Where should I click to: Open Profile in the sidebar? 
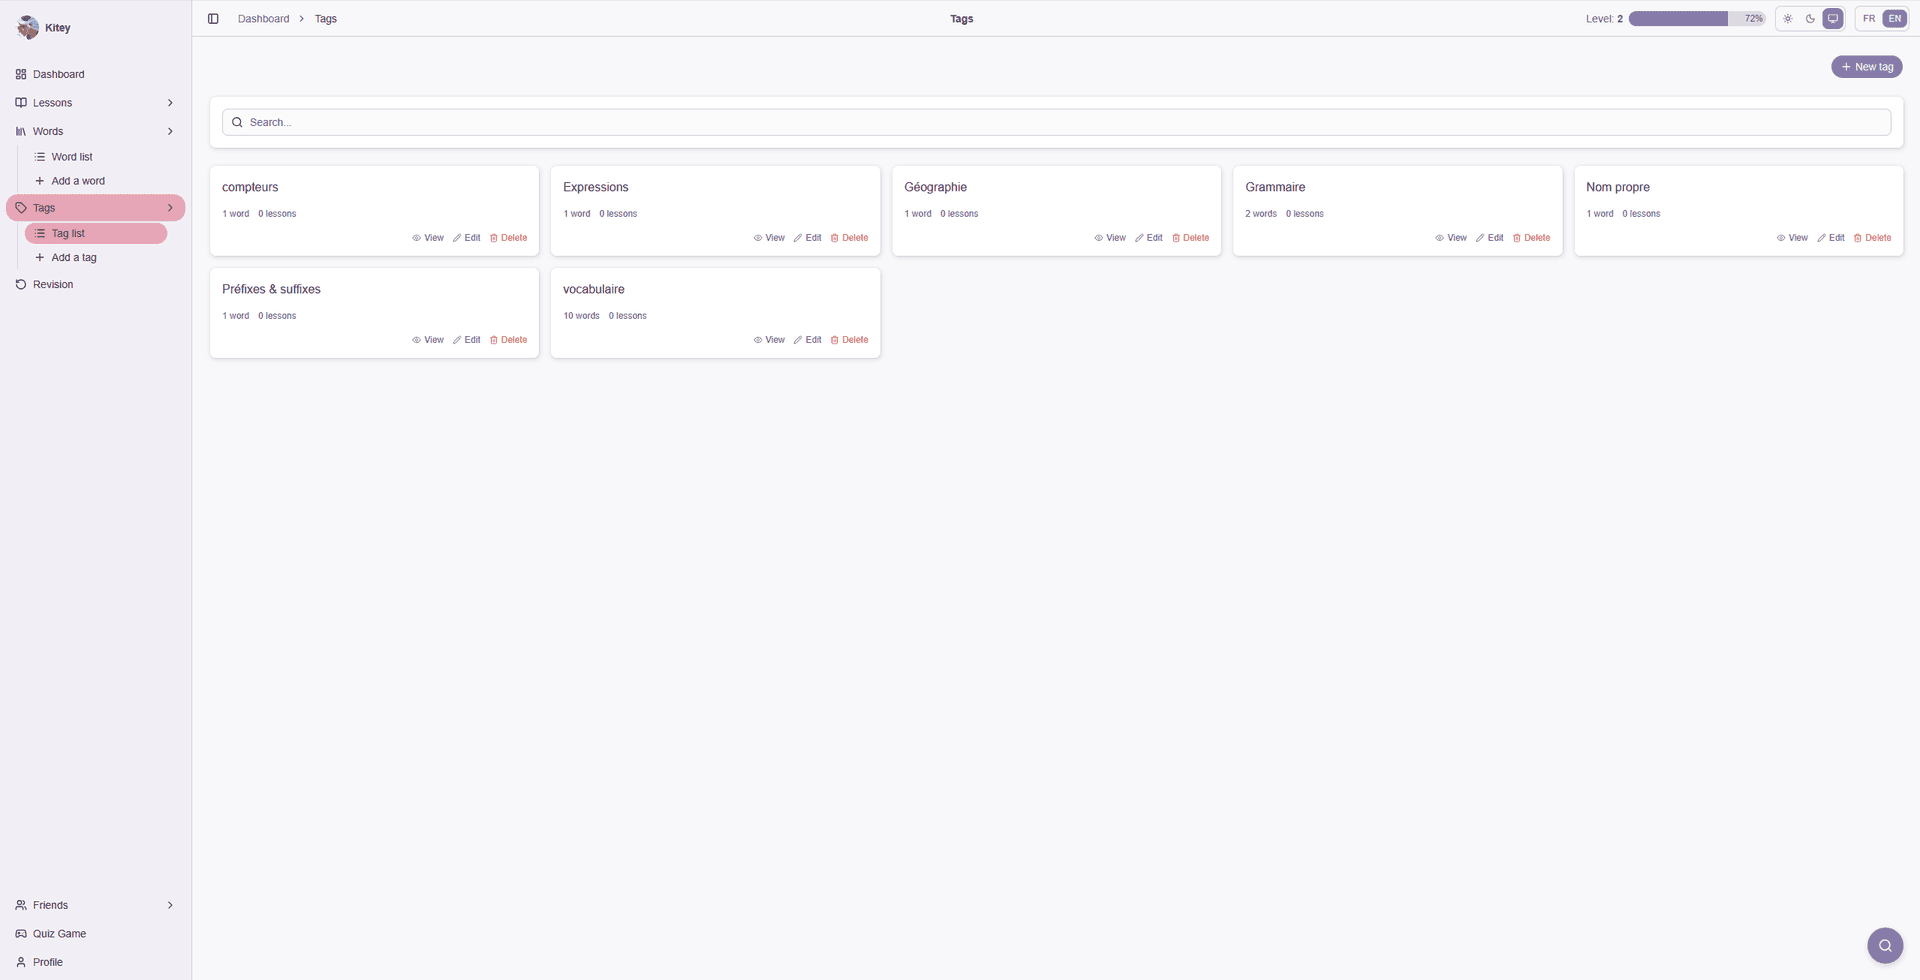pos(95,962)
